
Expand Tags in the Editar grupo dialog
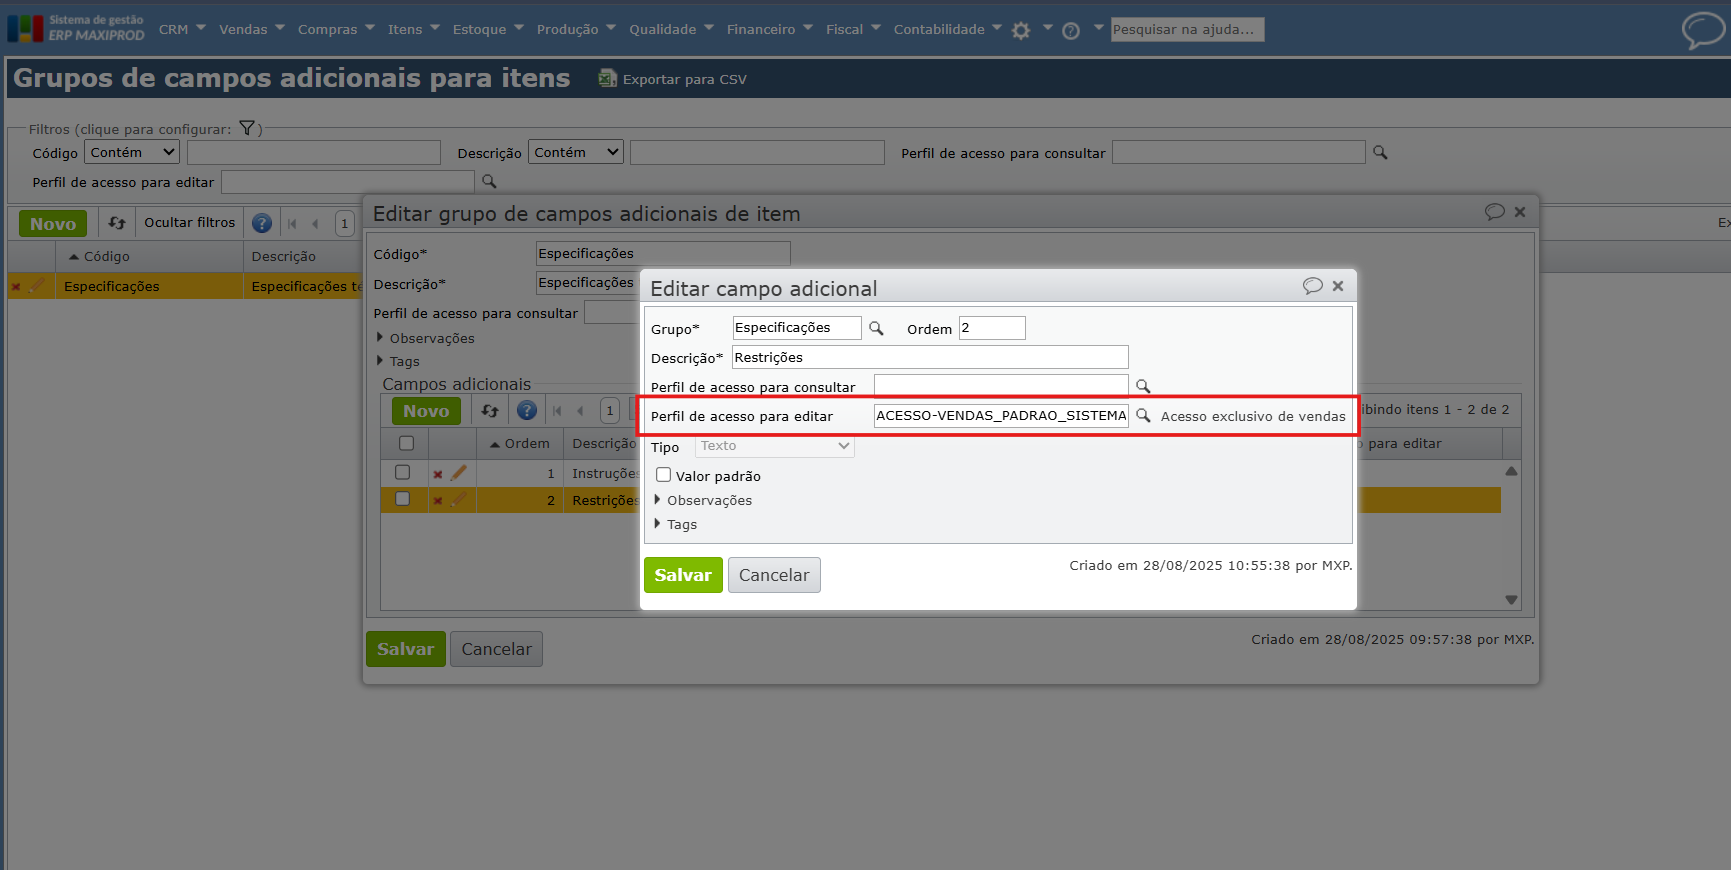tap(398, 361)
